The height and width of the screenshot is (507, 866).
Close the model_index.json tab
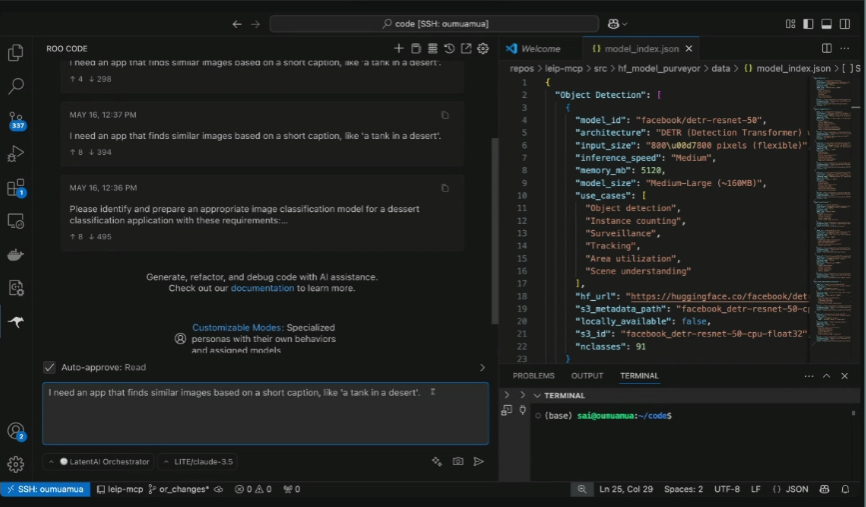(689, 49)
